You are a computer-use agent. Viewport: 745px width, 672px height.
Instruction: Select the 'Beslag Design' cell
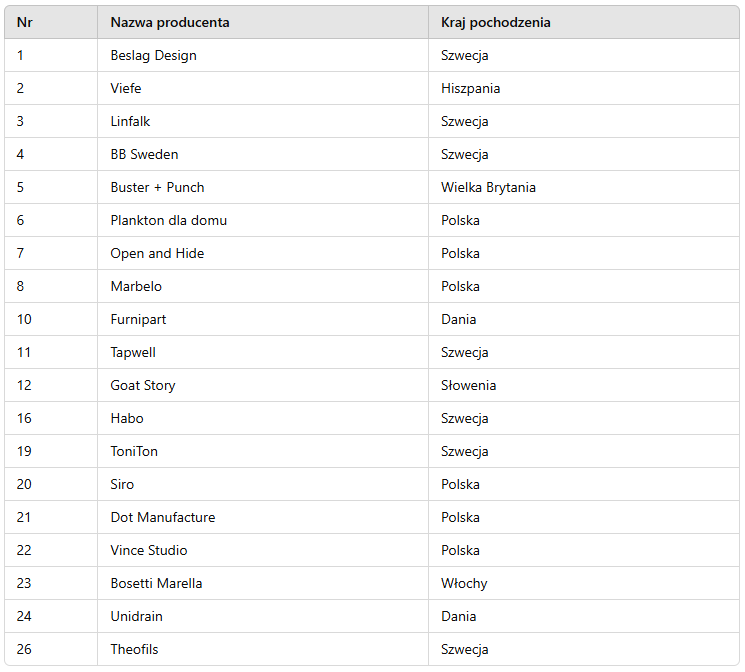tap(153, 55)
